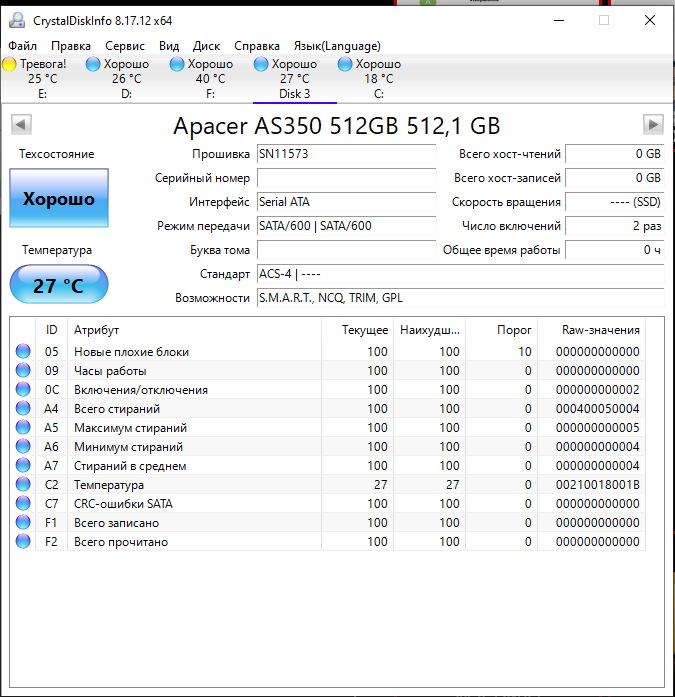This screenshot has width=675, height=697.
Task: Click status icon of attribute A6
Action: (23, 446)
